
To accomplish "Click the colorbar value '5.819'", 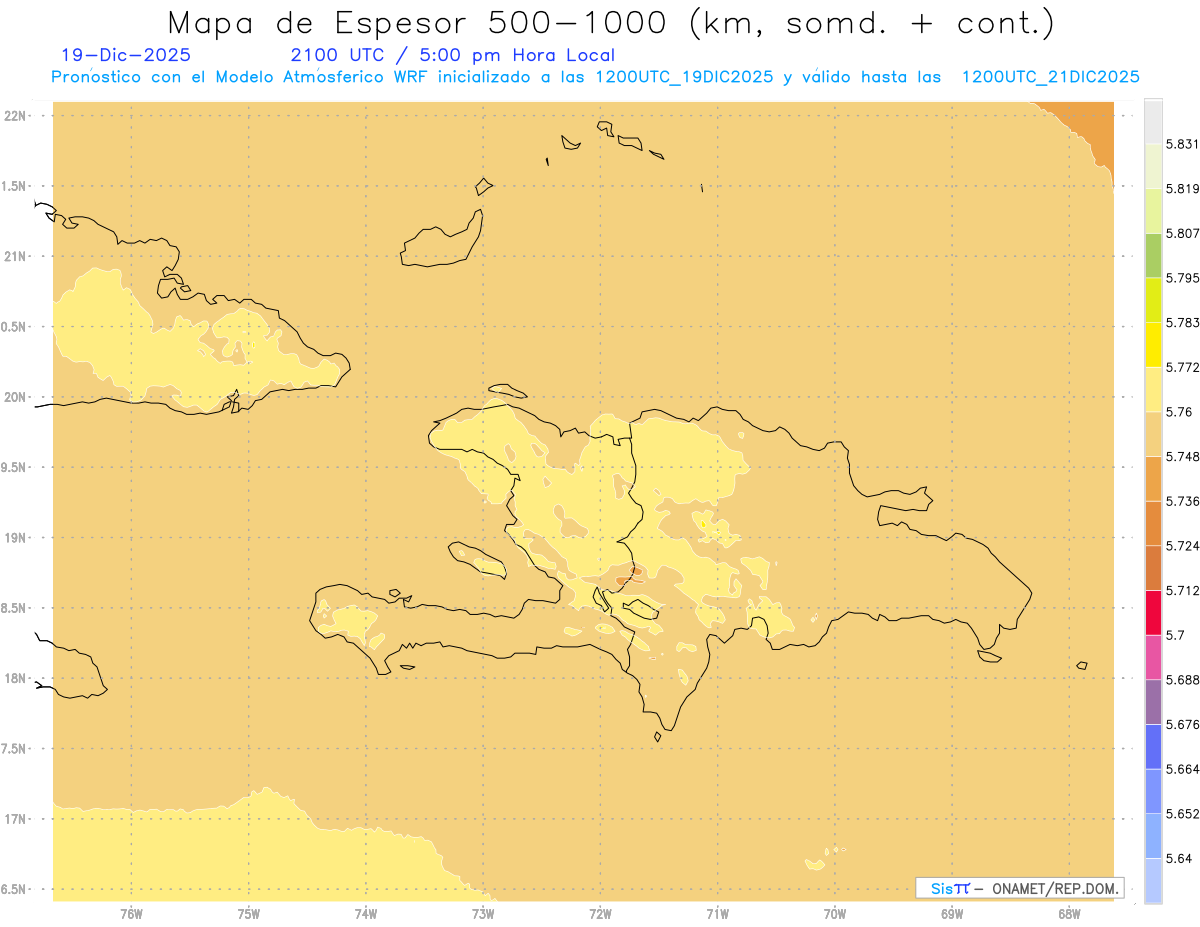I will (x=1183, y=189).
